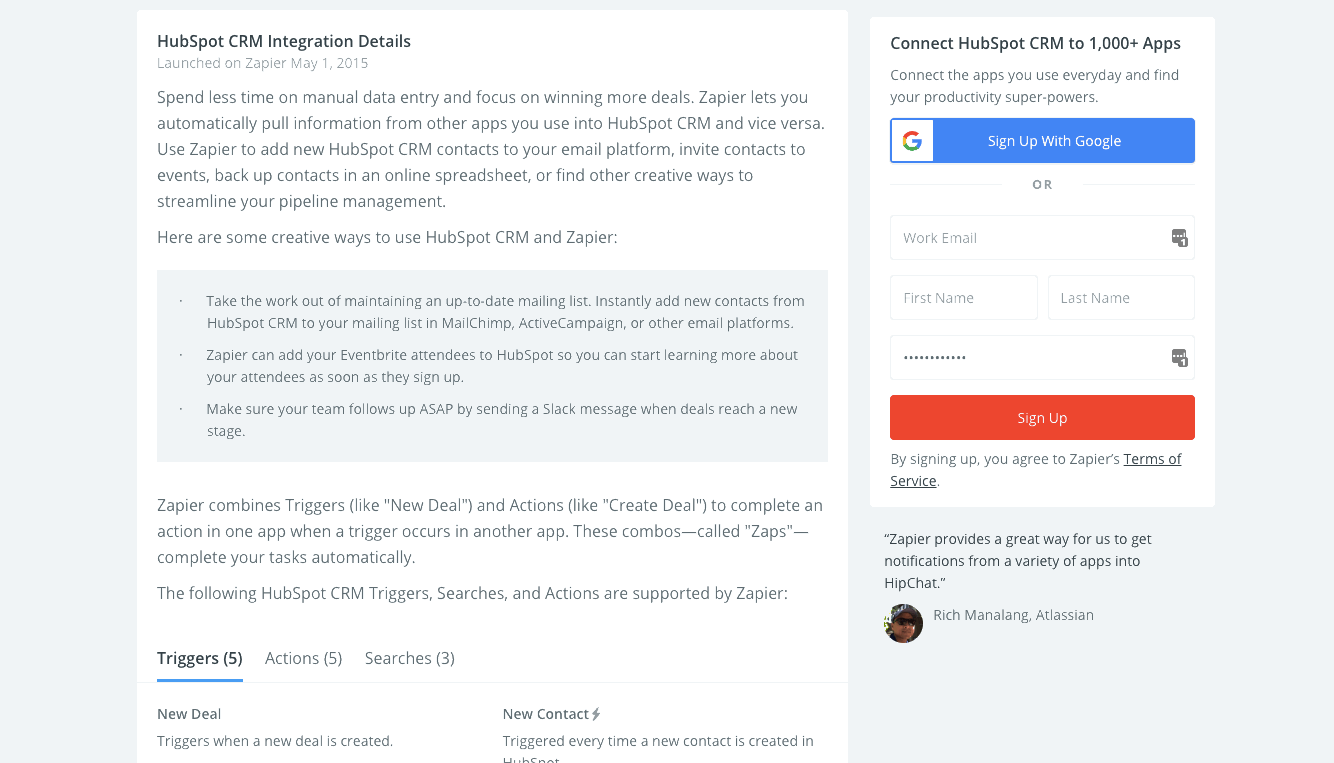Click the HubSpot CRM Integration Details heading

click(284, 41)
